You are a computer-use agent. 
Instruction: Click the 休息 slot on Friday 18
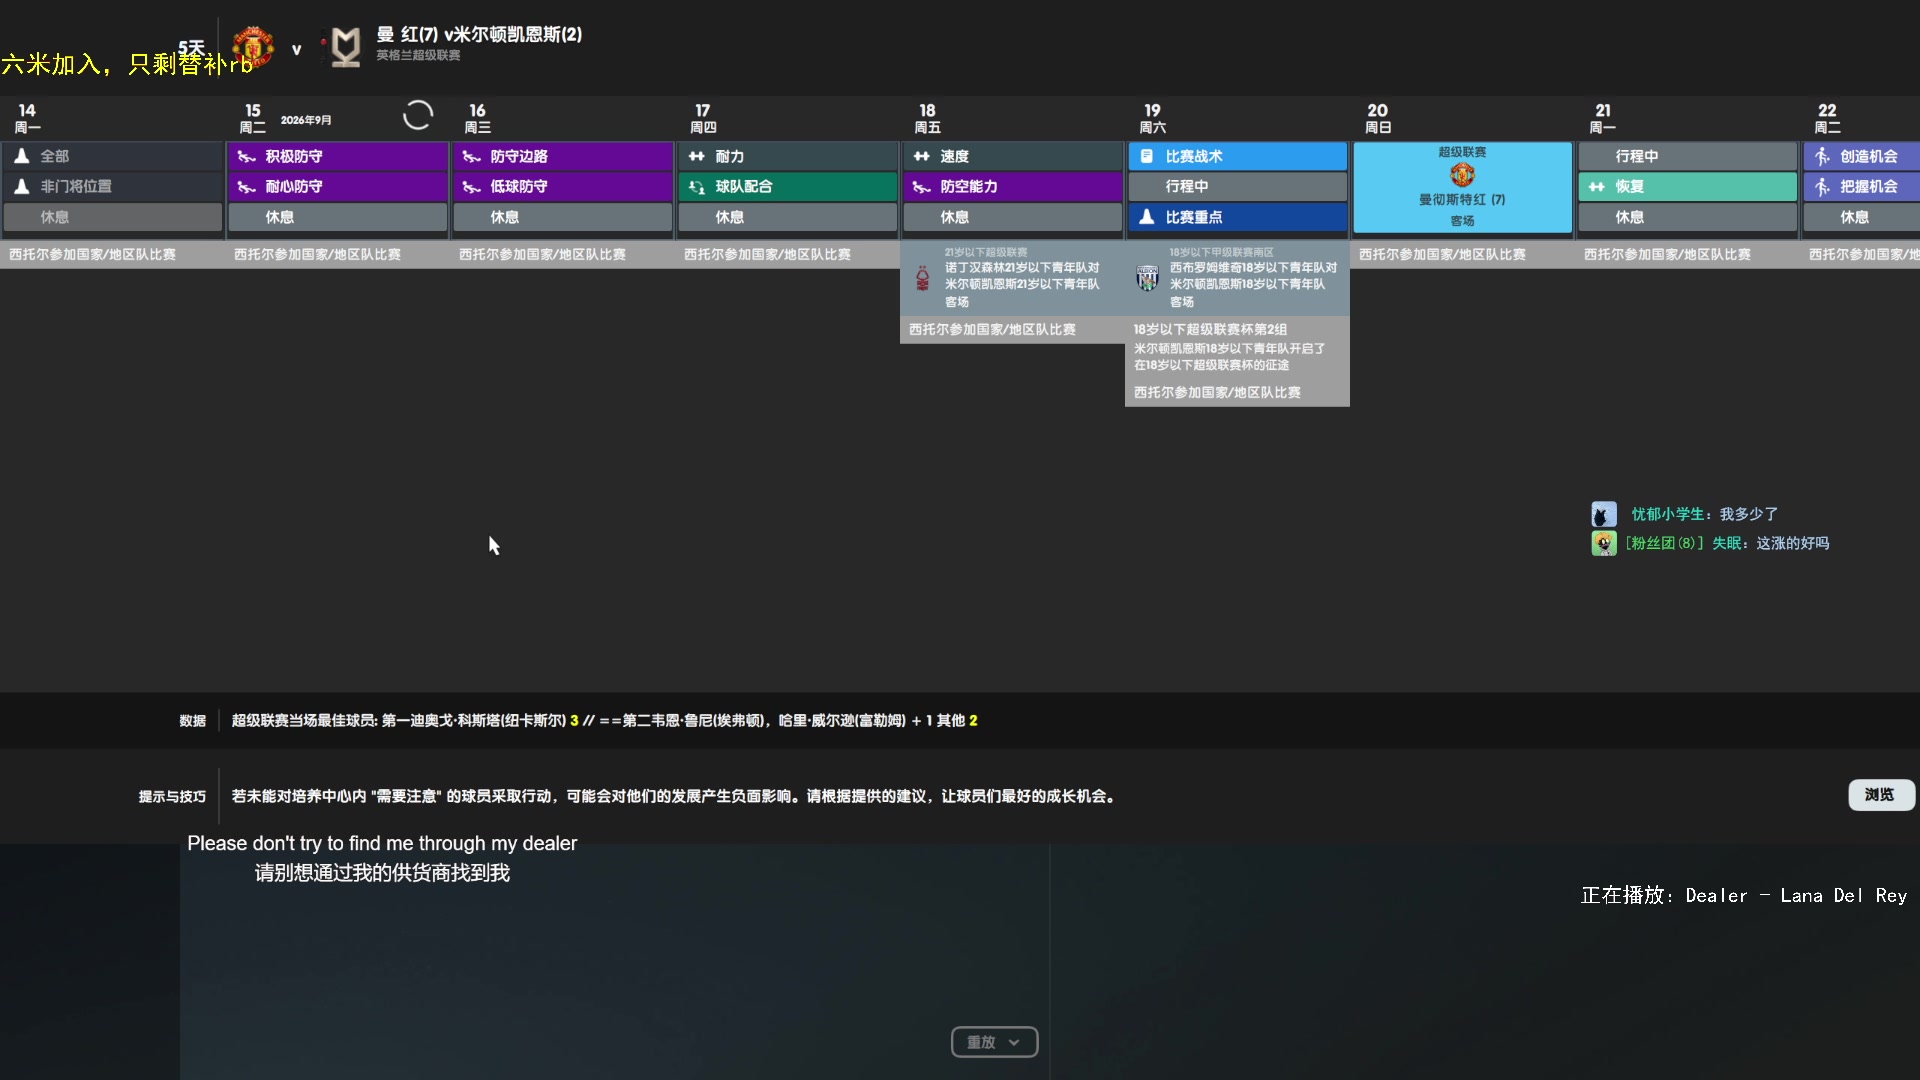(1012, 217)
